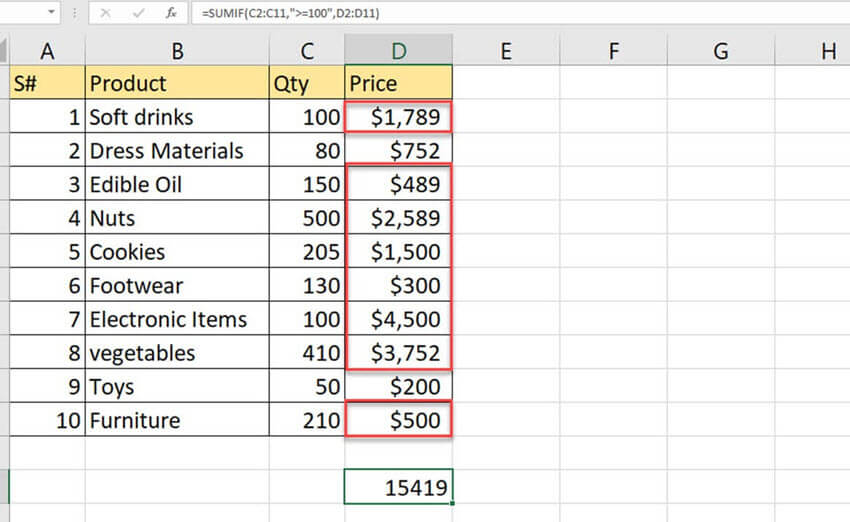Viewport: 850px width, 522px height.
Task: Select column F header
Action: tap(613, 51)
